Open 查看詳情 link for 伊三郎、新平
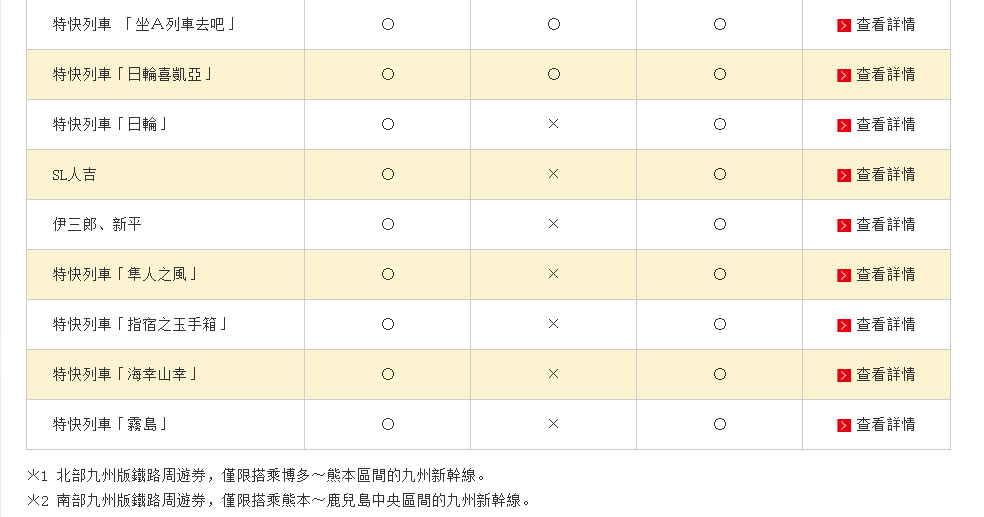 [885, 225]
